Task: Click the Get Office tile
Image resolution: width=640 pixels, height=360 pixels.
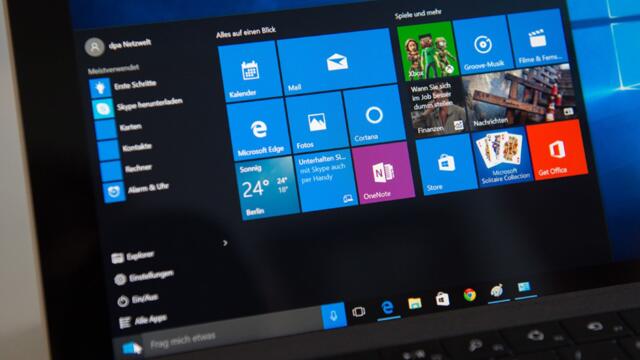Action: 557,150
